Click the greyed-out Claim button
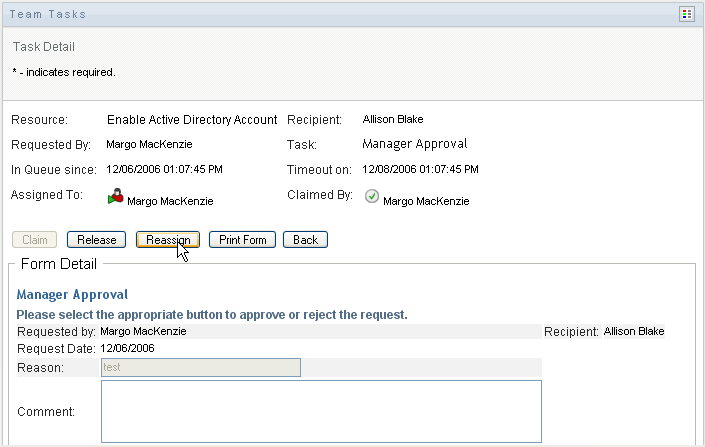The width and height of the screenshot is (705, 447). click(35, 240)
